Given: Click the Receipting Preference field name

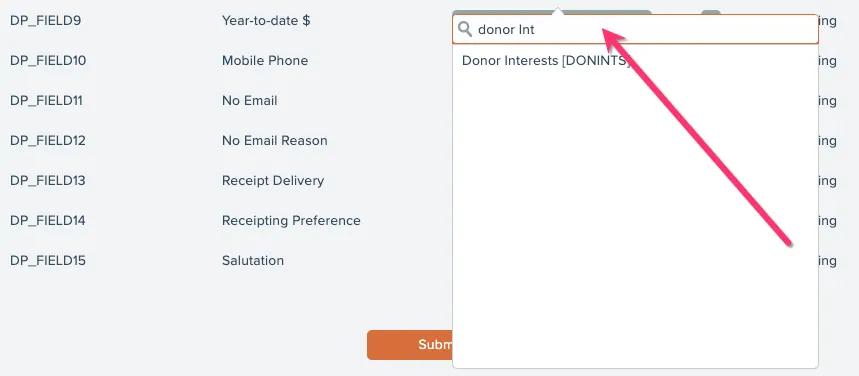Looking at the screenshot, I should pyautogui.click(x=291, y=221).
